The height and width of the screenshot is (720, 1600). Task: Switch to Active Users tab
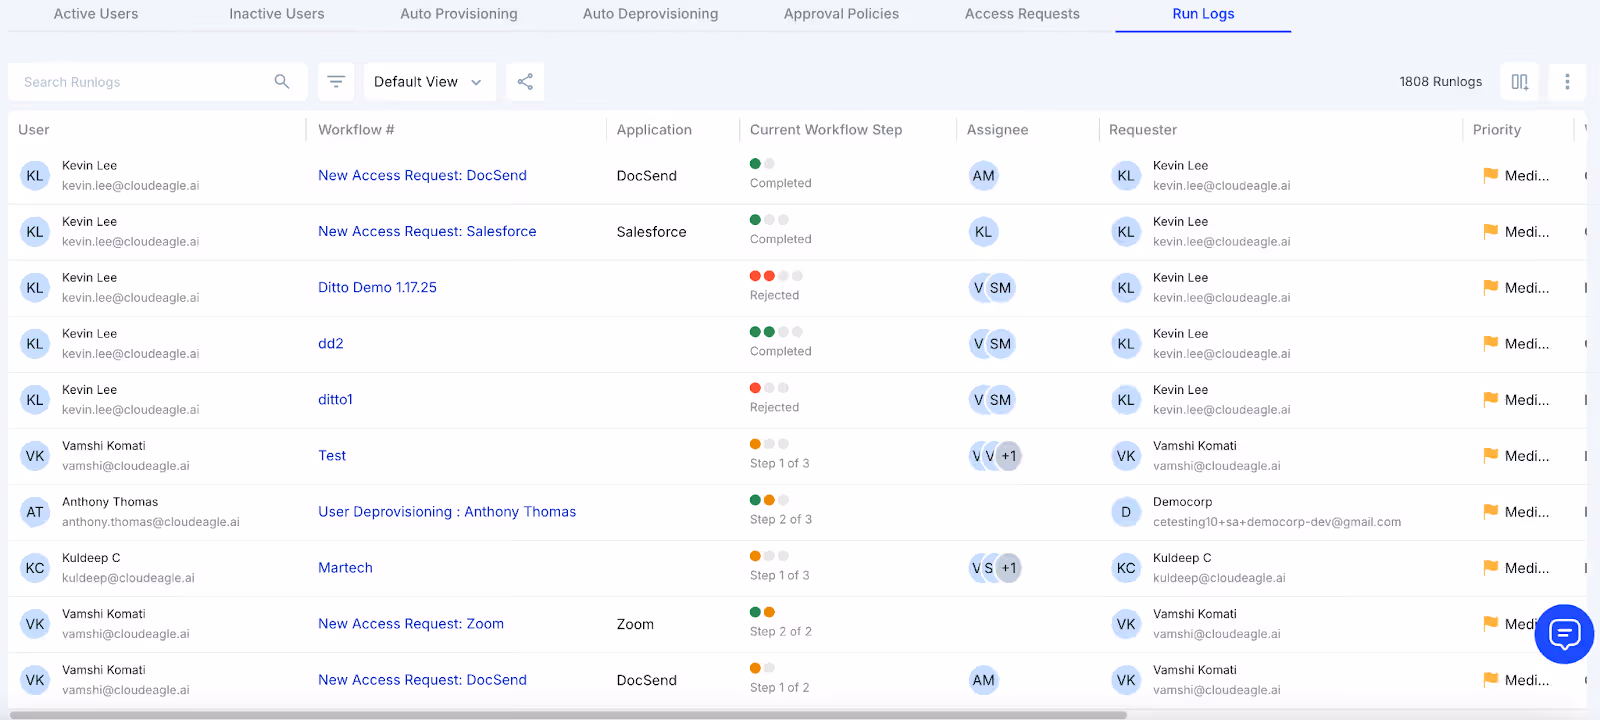96,14
